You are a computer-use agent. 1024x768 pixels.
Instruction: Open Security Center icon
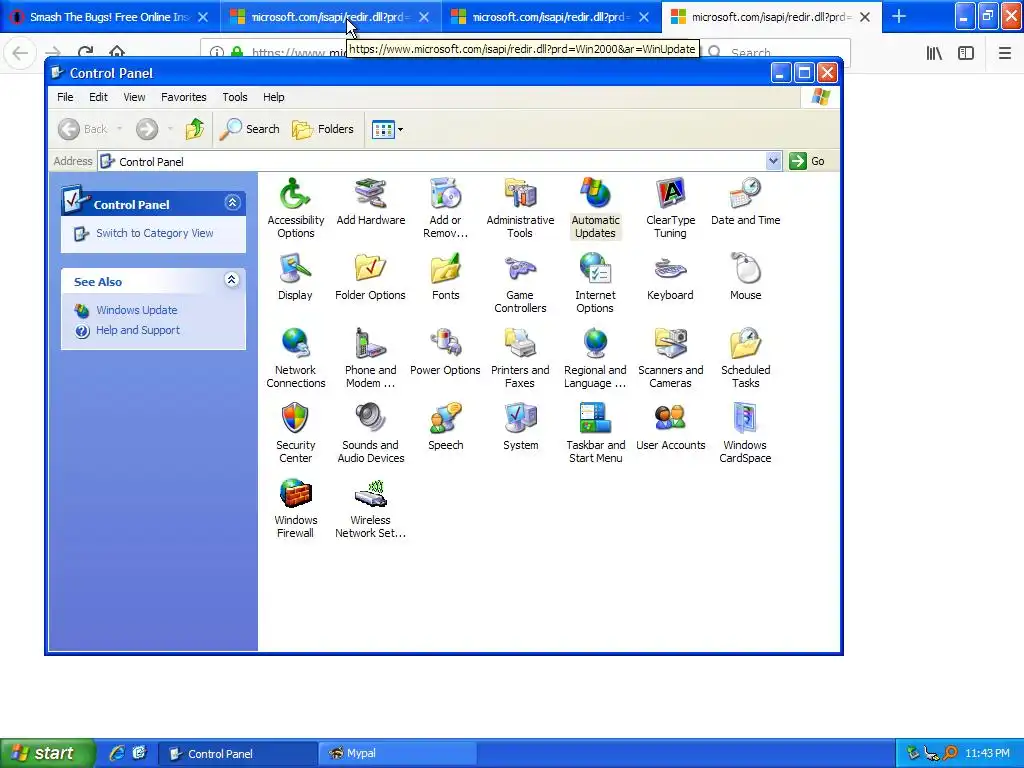[295, 433]
